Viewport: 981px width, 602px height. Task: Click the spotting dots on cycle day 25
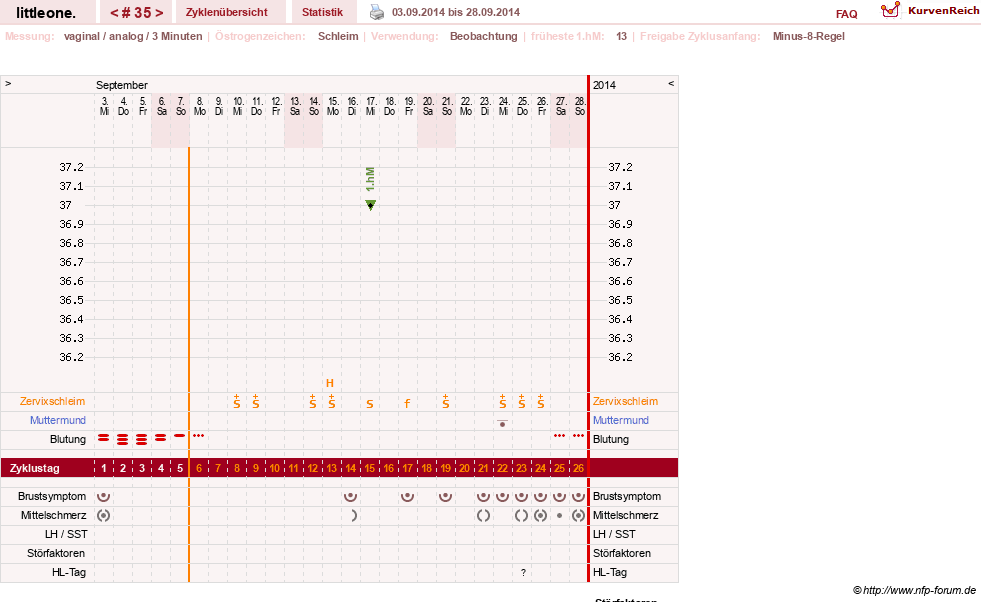click(x=559, y=436)
